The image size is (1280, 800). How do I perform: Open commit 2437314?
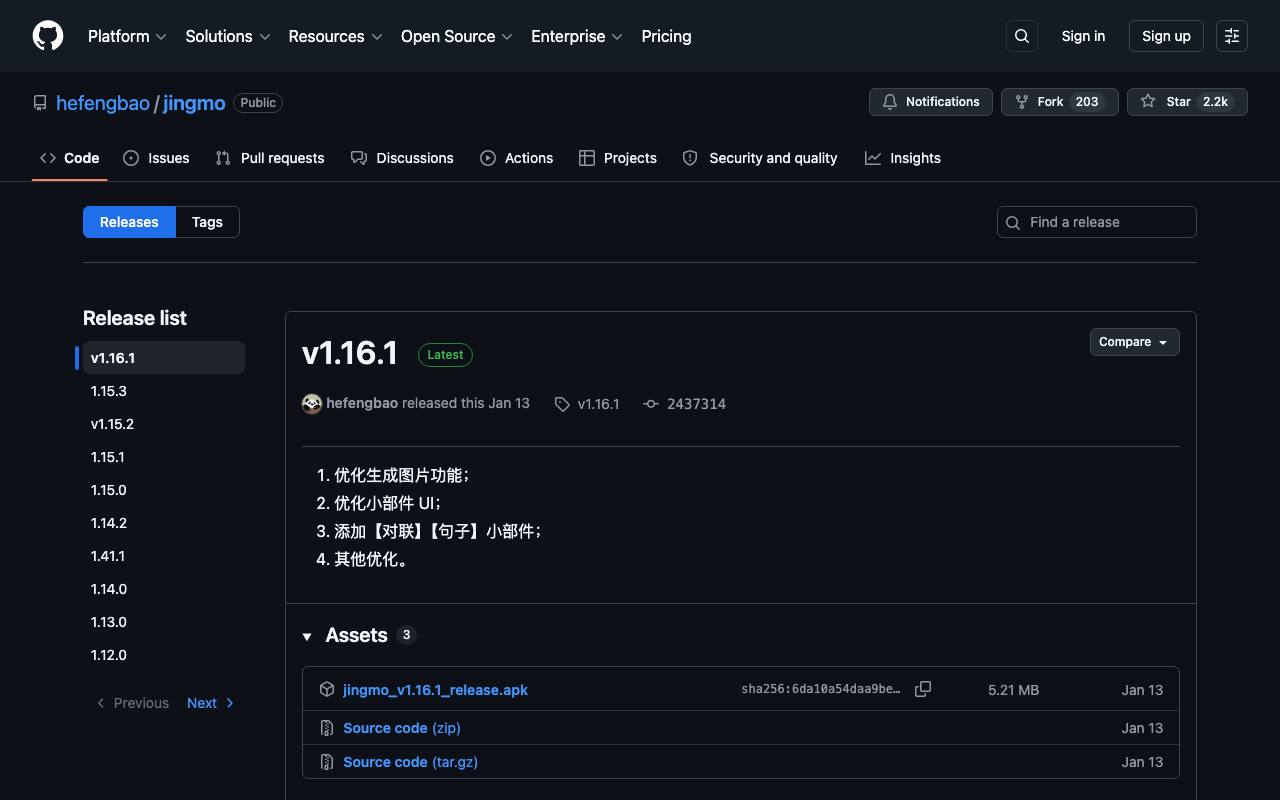(696, 404)
